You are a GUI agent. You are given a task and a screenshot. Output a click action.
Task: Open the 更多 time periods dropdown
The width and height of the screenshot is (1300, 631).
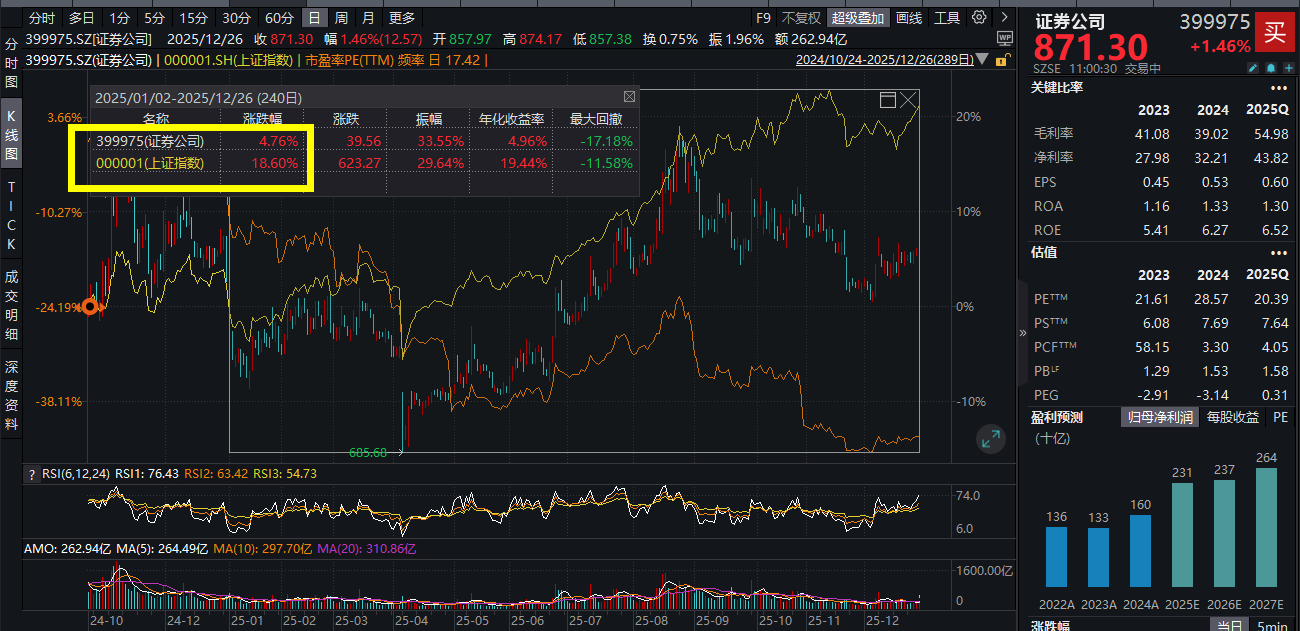[x=402, y=18]
